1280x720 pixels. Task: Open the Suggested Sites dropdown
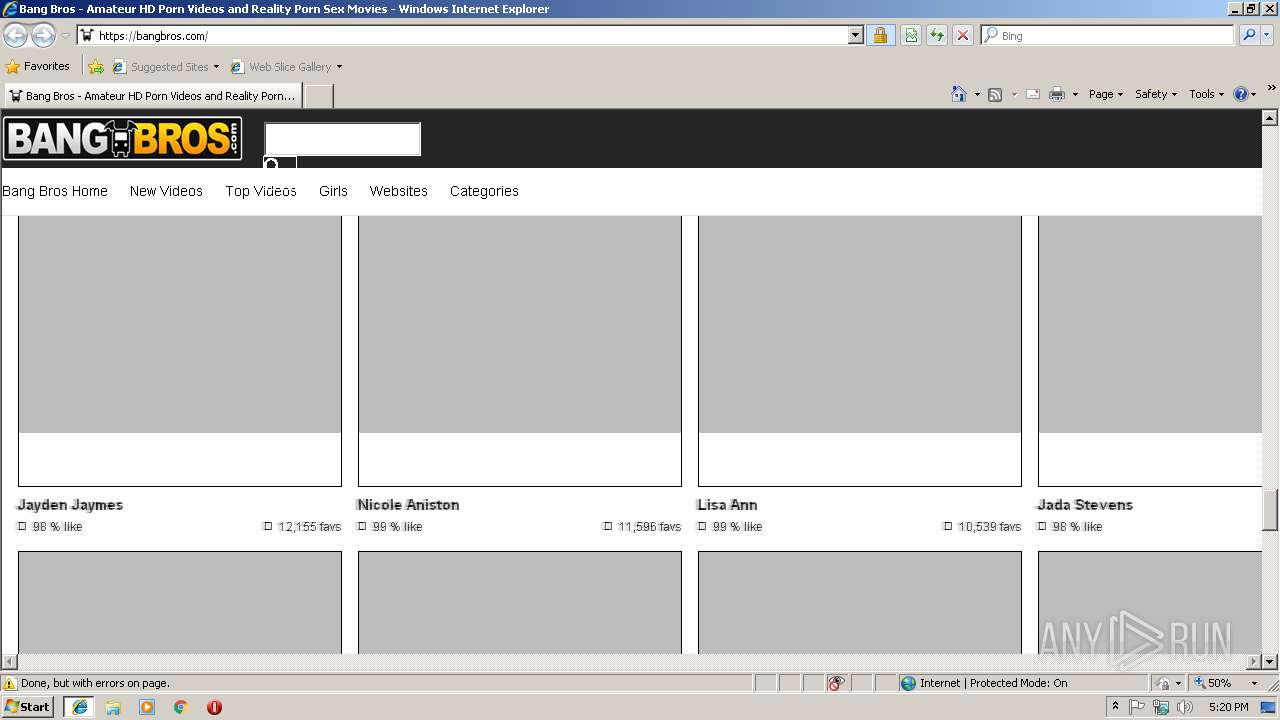165,67
